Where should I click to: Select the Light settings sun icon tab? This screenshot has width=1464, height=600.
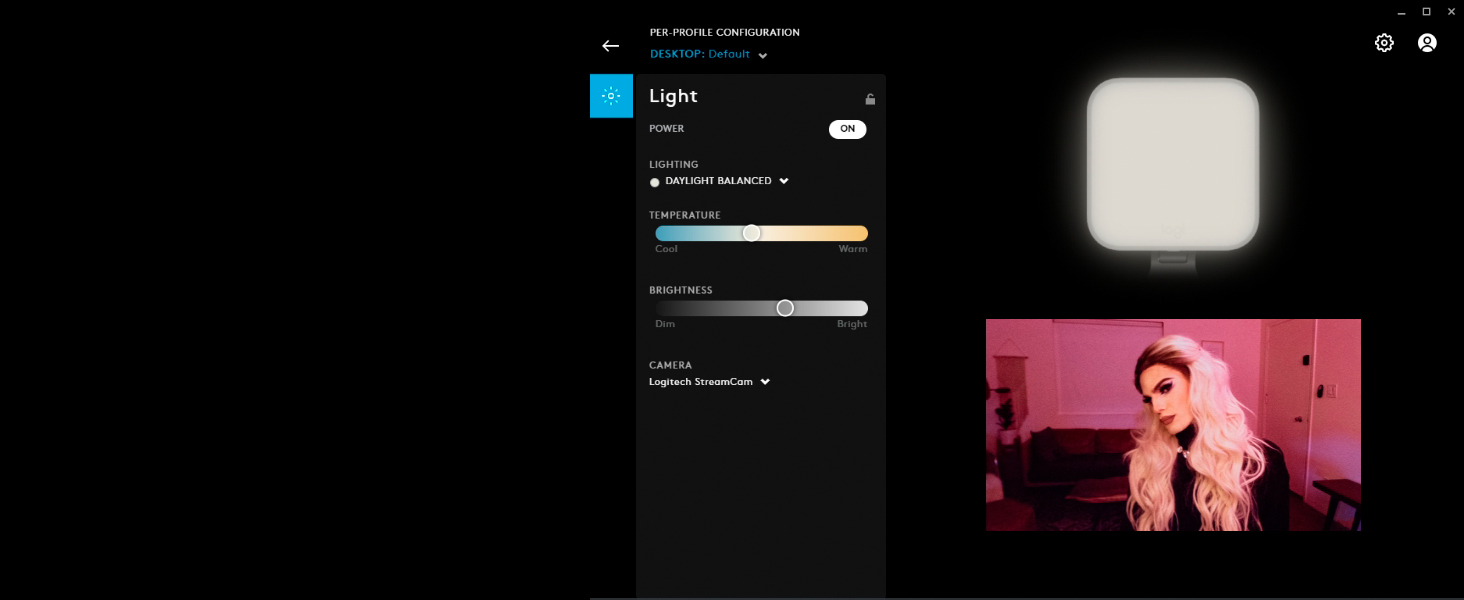(x=611, y=96)
